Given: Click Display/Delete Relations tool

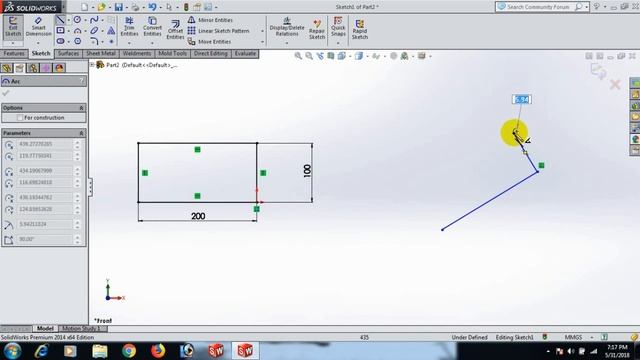Looking at the screenshot, I should 287,27.
